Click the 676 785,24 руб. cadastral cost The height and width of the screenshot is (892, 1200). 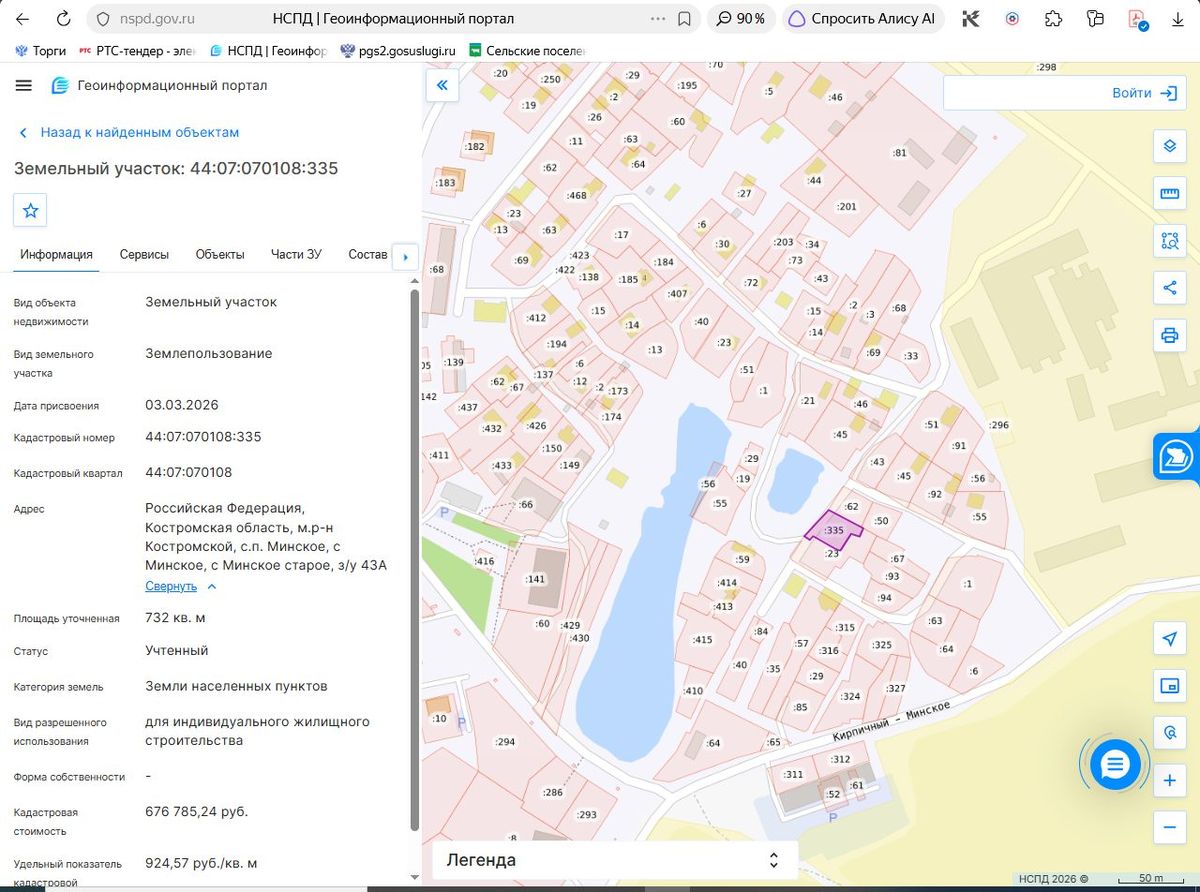(x=196, y=811)
